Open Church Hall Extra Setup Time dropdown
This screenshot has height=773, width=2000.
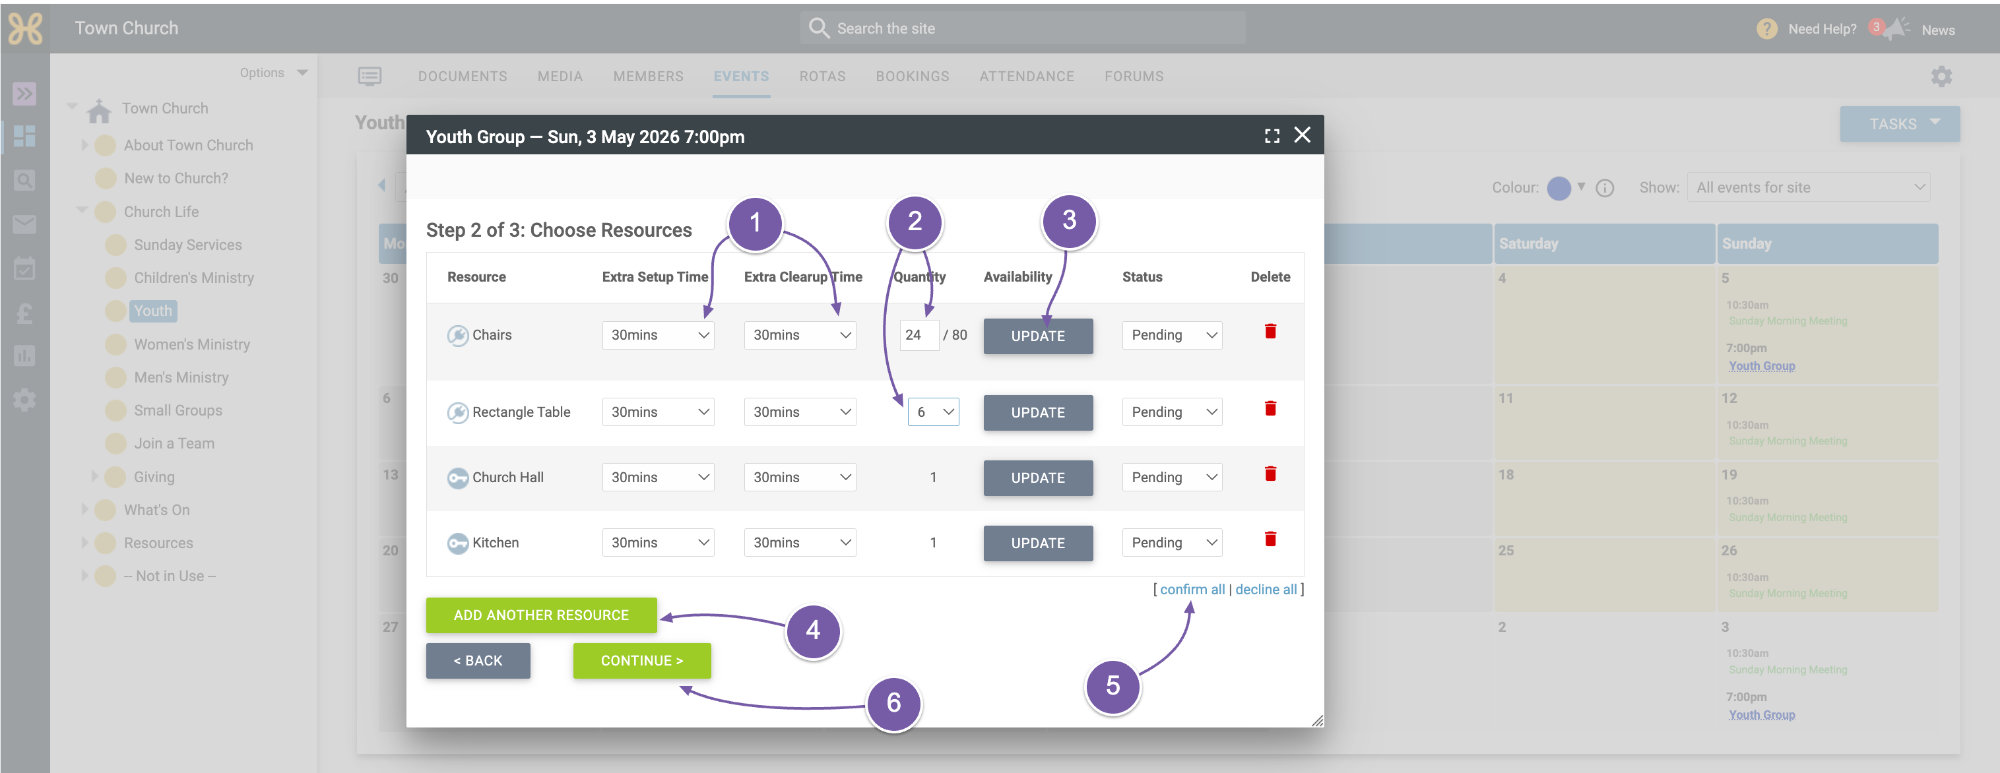[658, 477]
